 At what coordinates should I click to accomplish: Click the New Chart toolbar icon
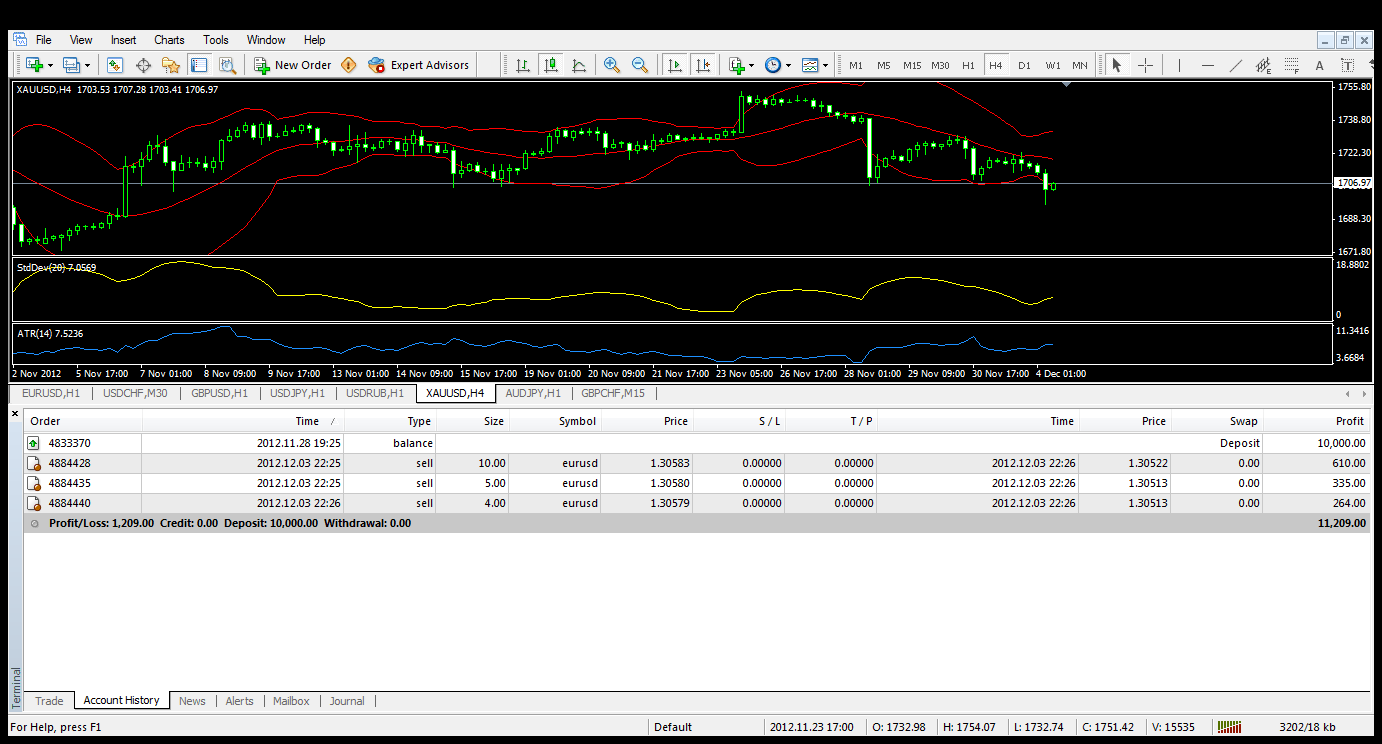click(35, 65)
